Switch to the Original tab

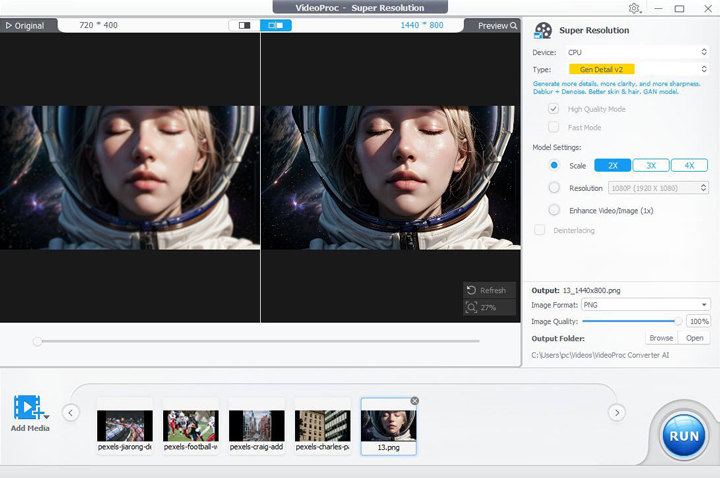pos(25,25)
